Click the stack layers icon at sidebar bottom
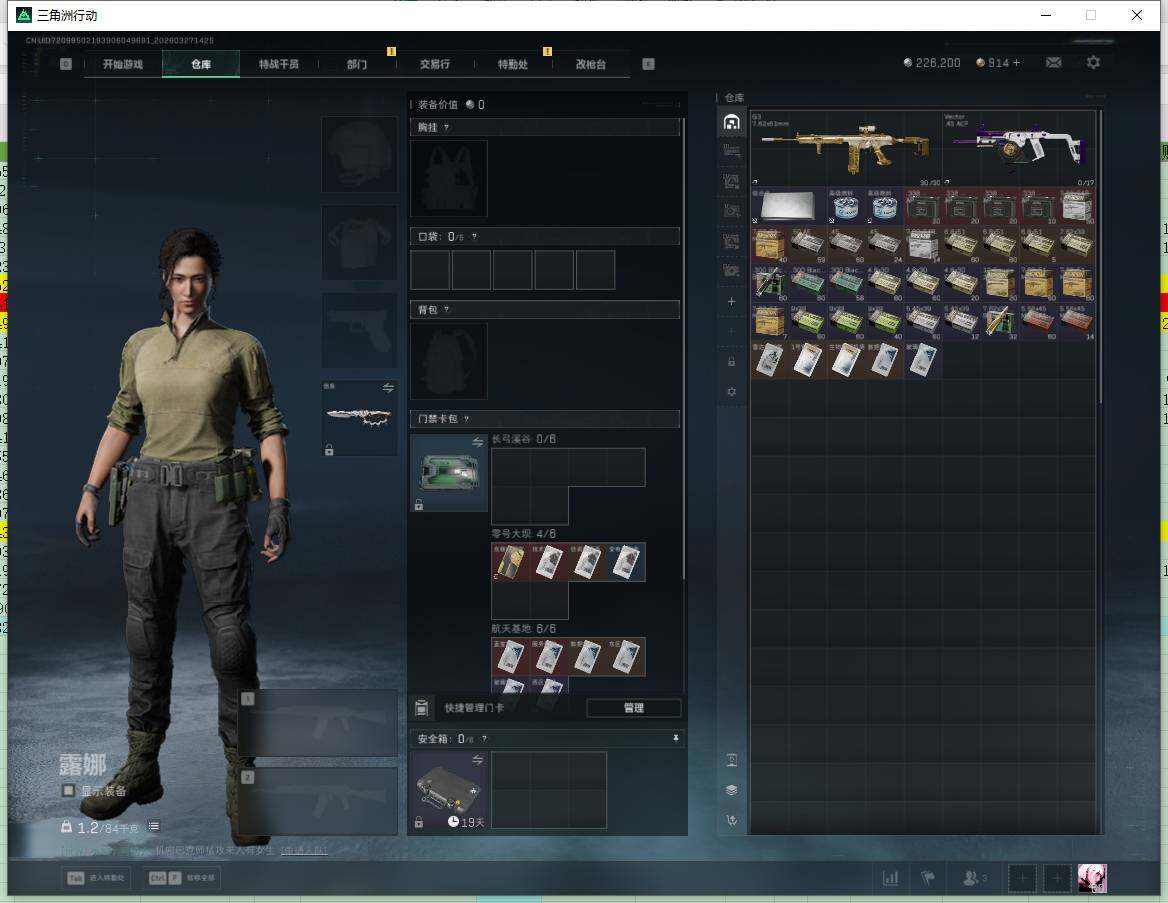 731,790
